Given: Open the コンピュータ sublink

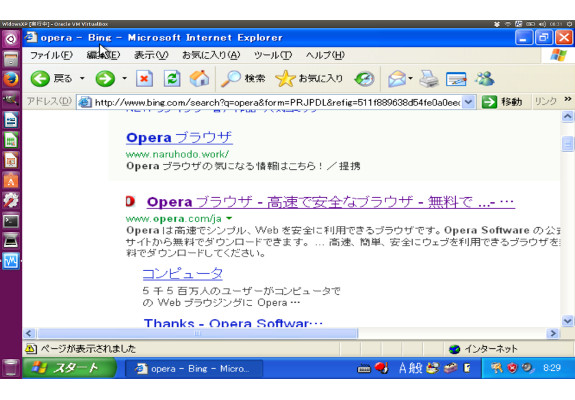Looking at the screenshot, I should point(183,274).
